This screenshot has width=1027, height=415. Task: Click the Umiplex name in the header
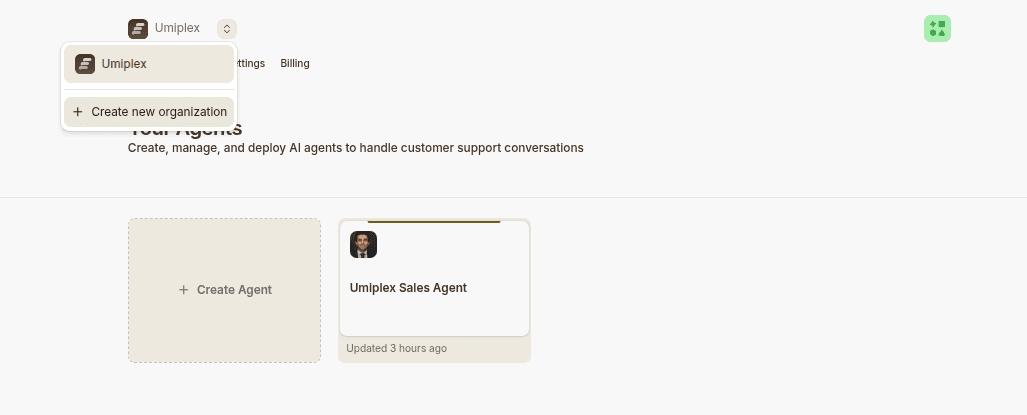[x=177, y=29]
